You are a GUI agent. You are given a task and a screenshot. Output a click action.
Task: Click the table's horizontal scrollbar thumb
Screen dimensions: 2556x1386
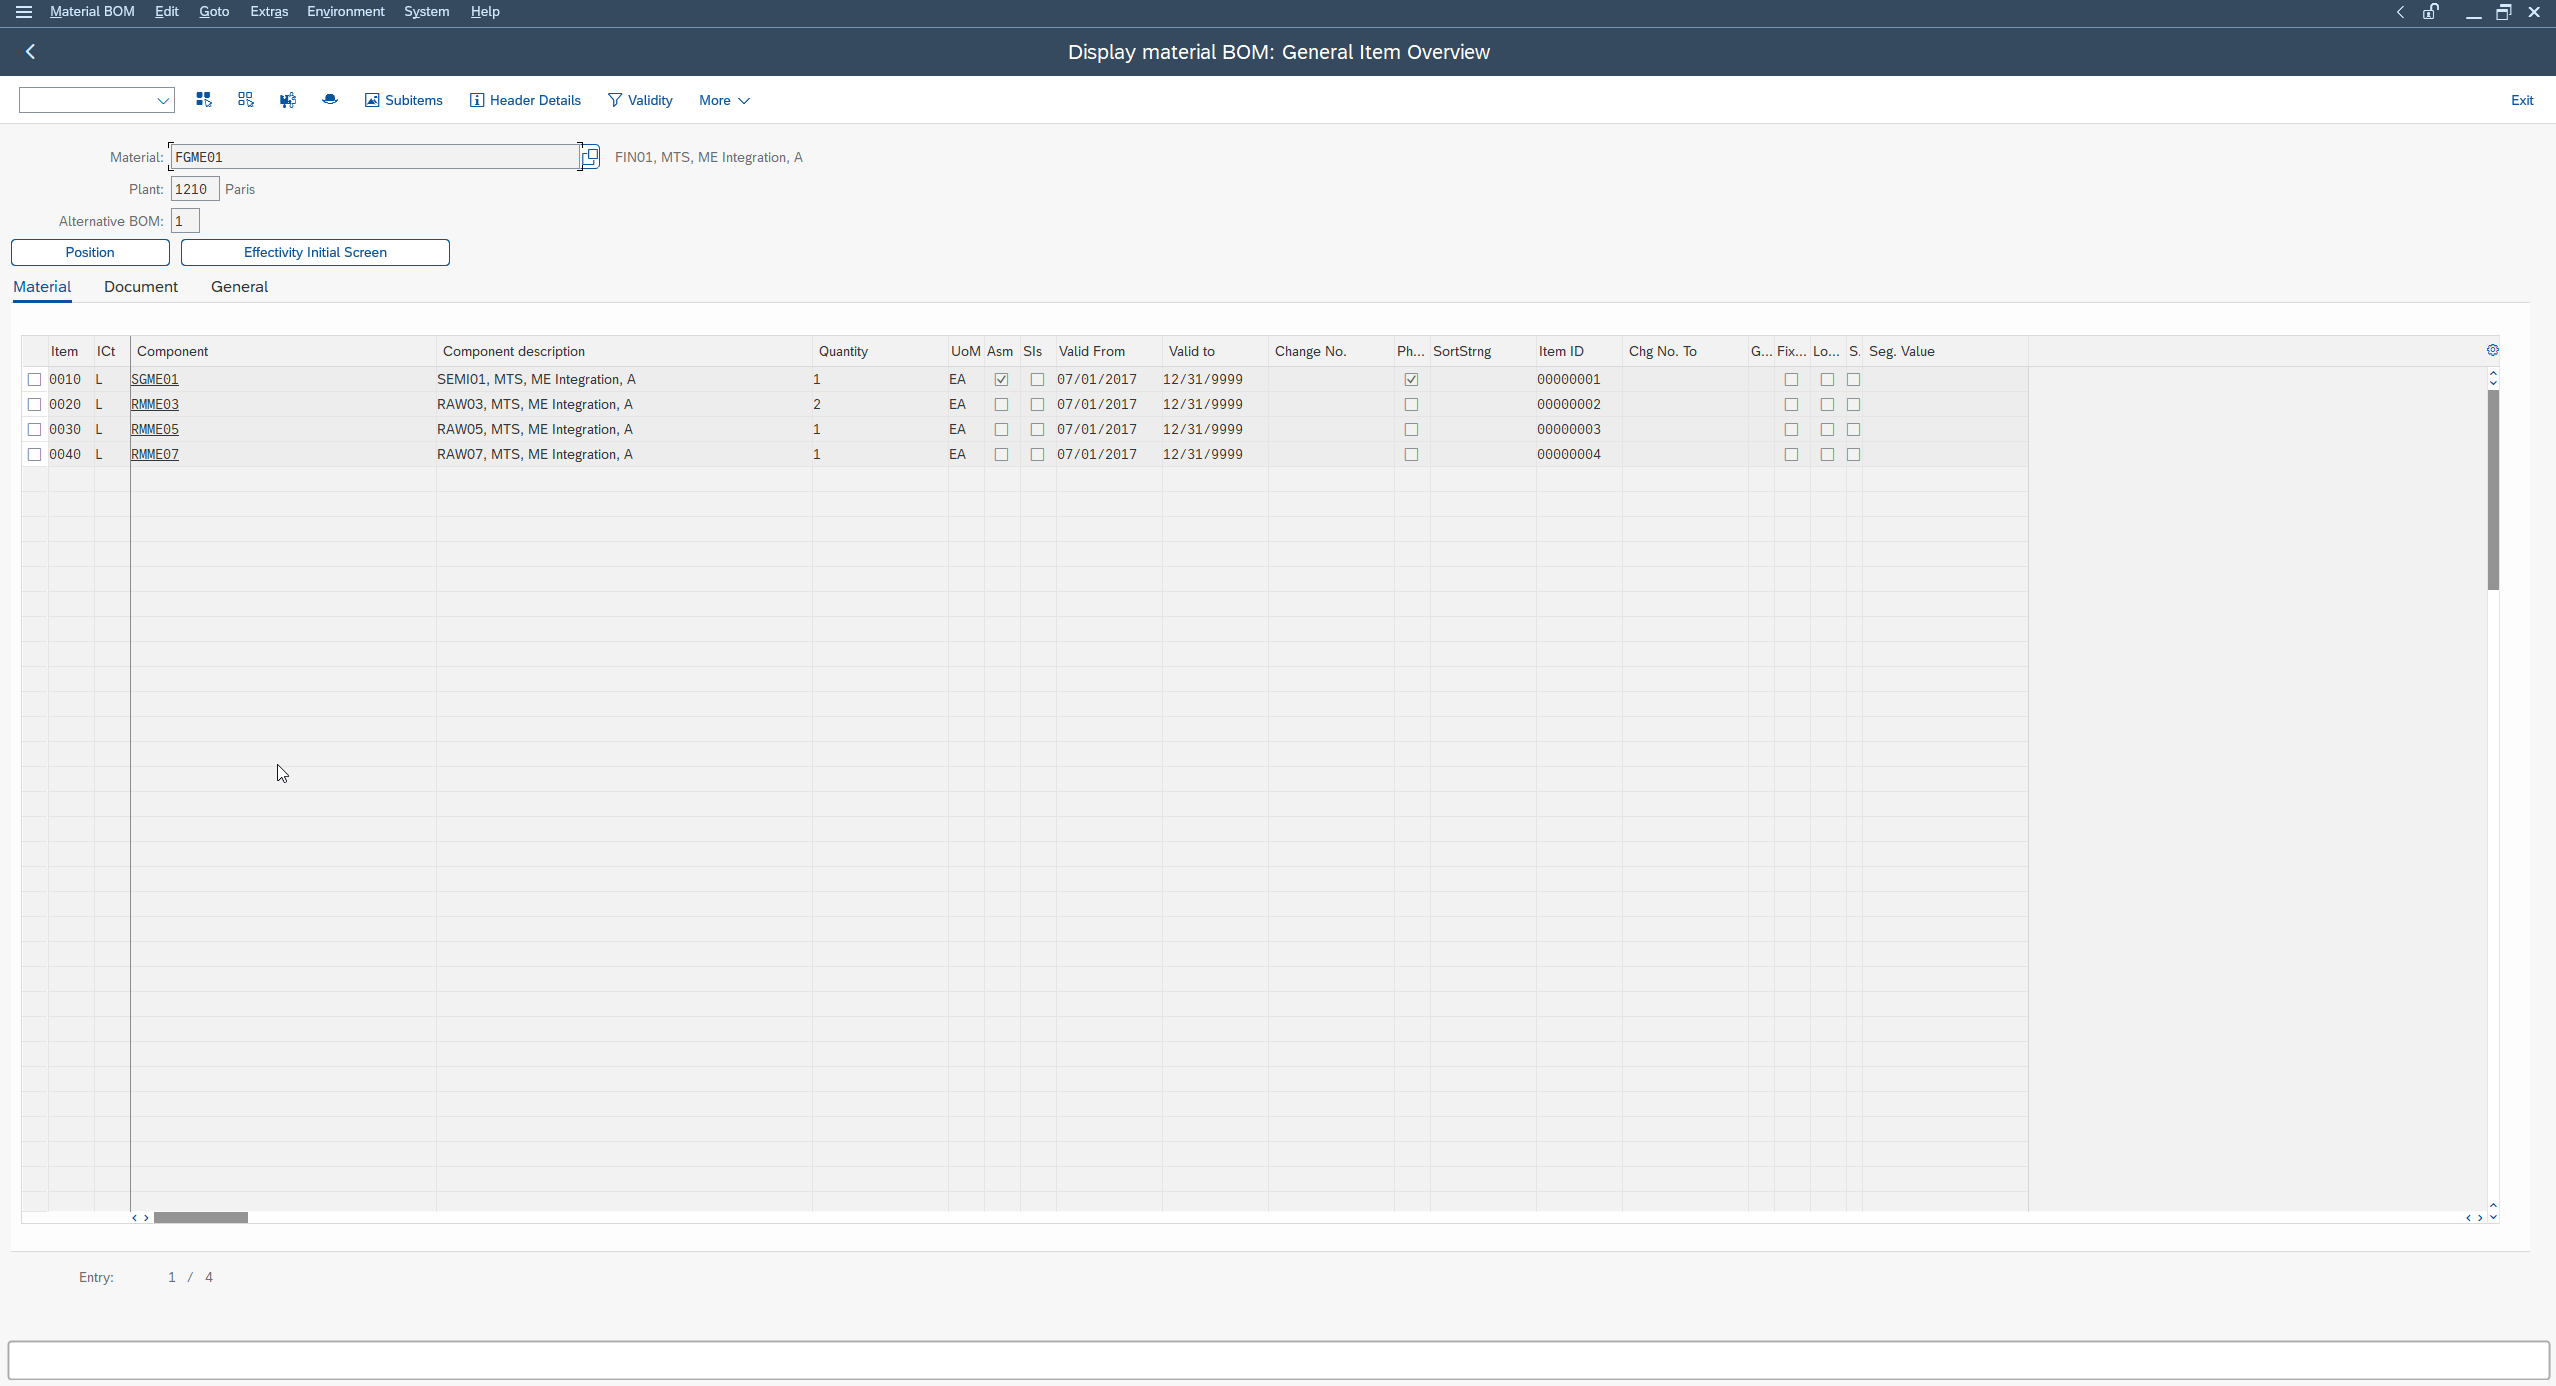pyautogui.click(x=200, y=1217)
